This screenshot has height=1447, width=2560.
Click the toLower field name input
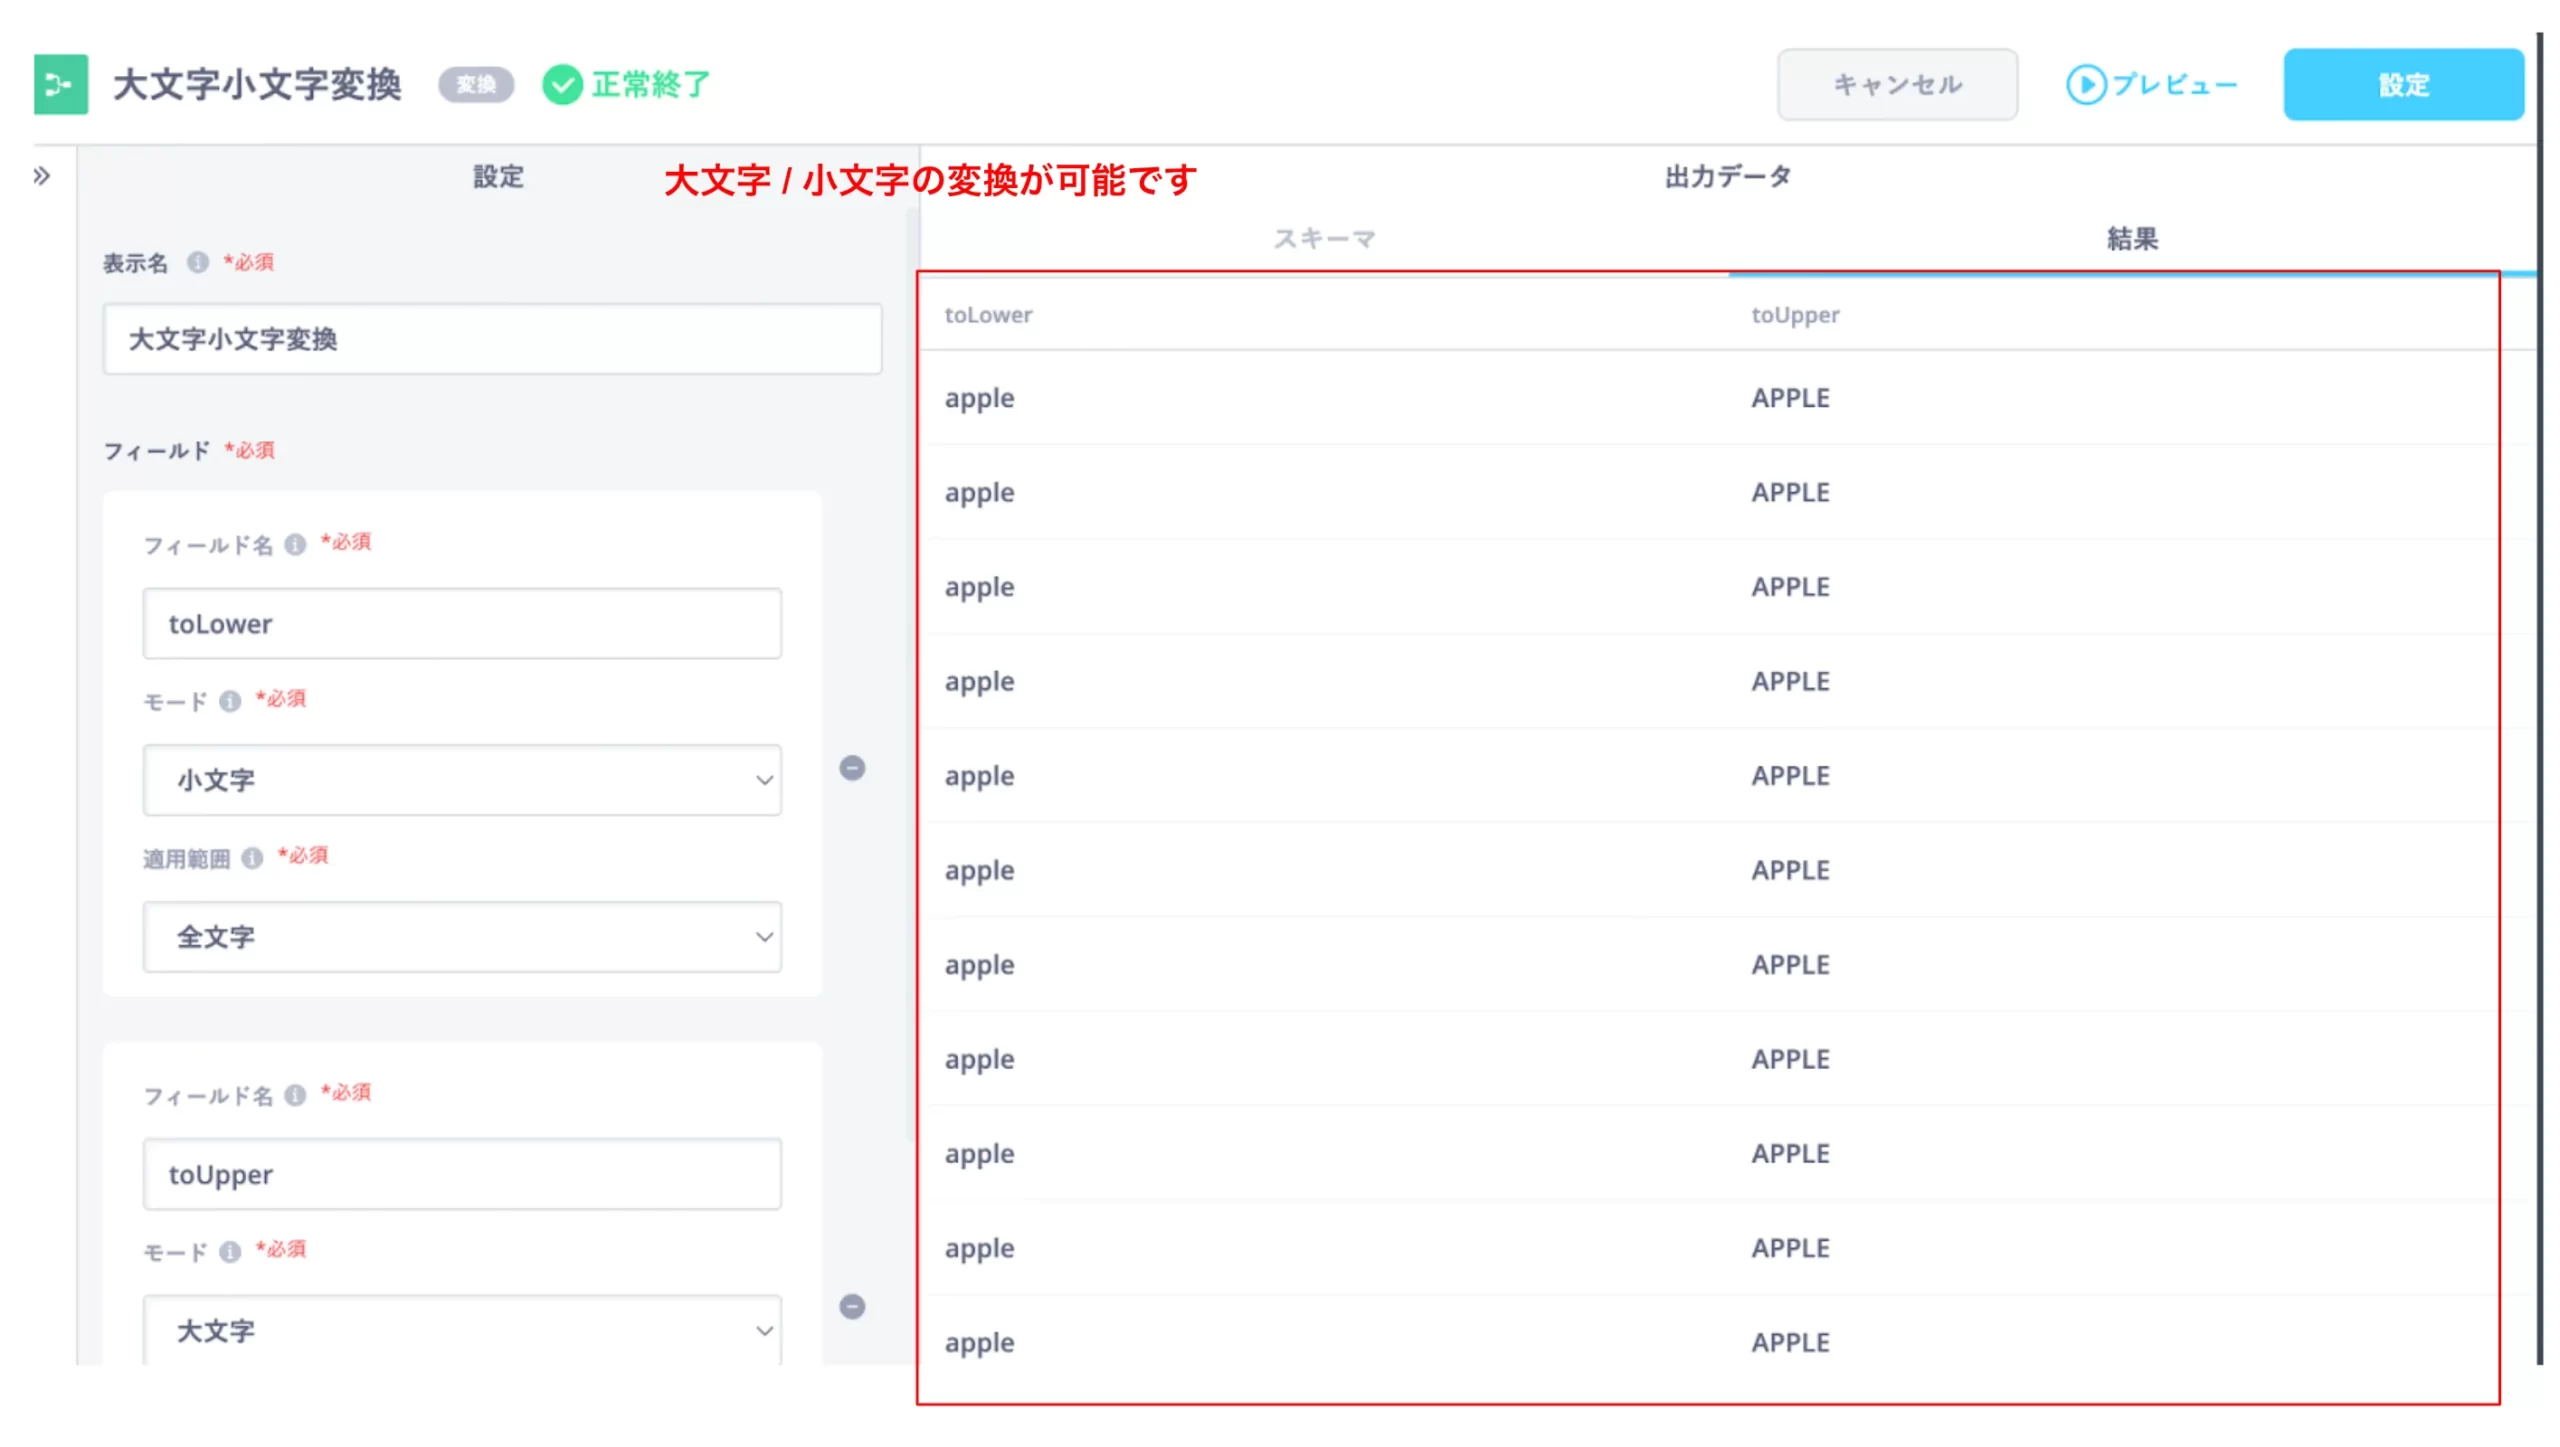[x=462, y=624]
